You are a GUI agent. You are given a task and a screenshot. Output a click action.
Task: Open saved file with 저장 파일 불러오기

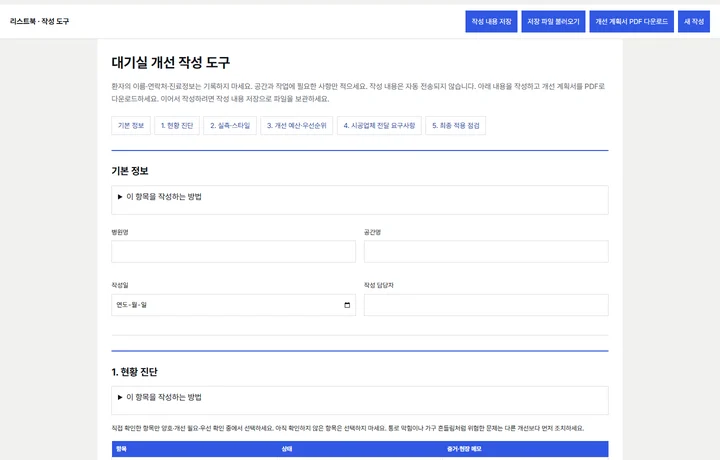tap(553, 22)
